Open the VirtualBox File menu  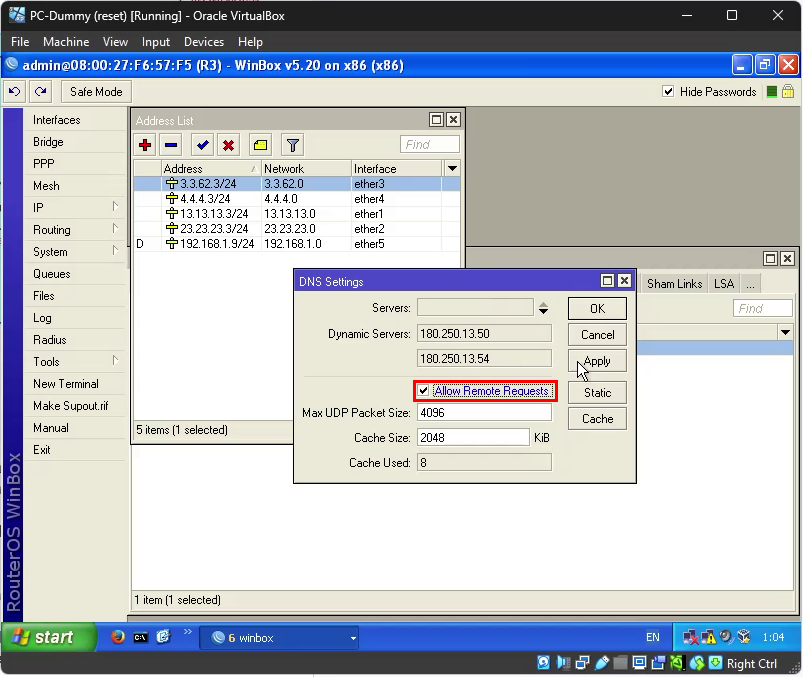20,42
